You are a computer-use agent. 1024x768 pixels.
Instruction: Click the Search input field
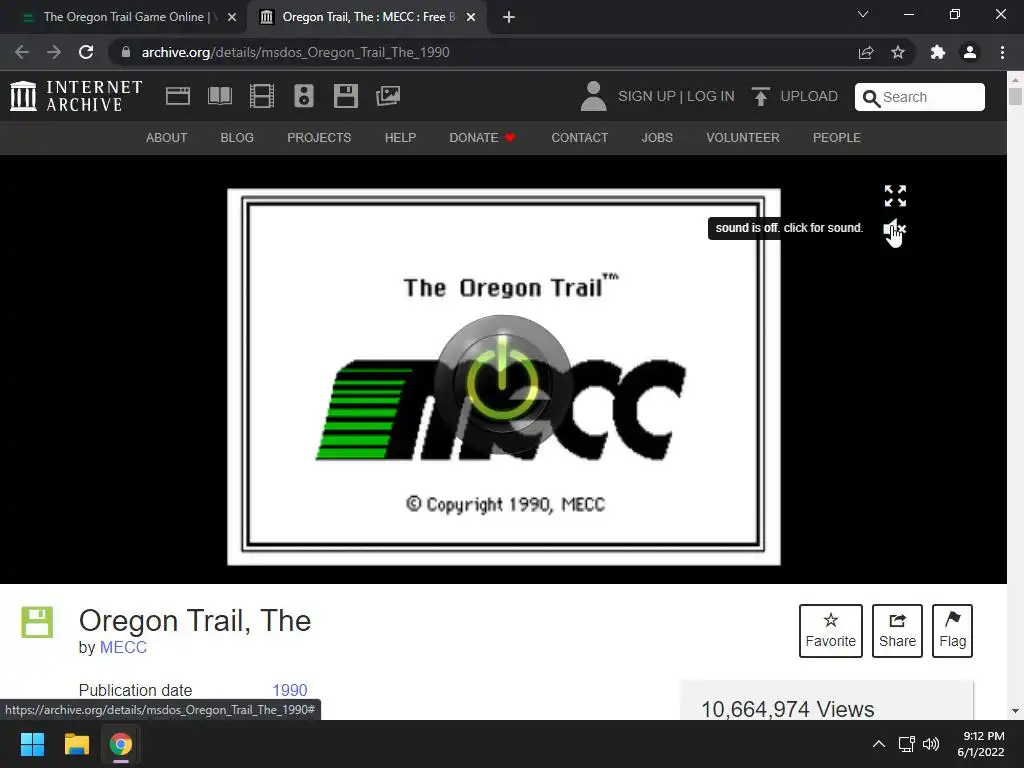tap(920, 97)
